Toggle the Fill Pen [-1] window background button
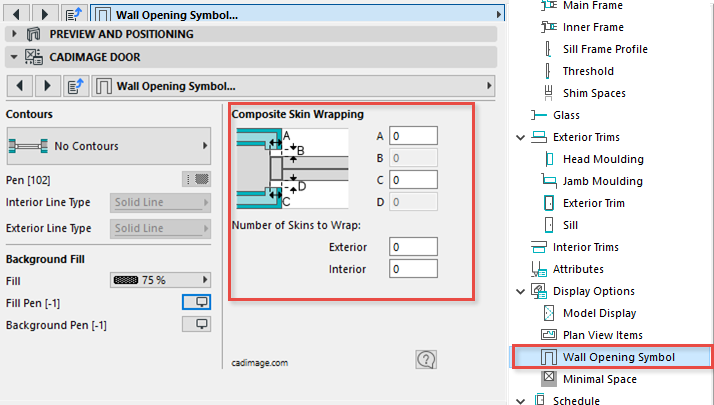The width and height of the screenshot is (714, 405). click(196, 302)
